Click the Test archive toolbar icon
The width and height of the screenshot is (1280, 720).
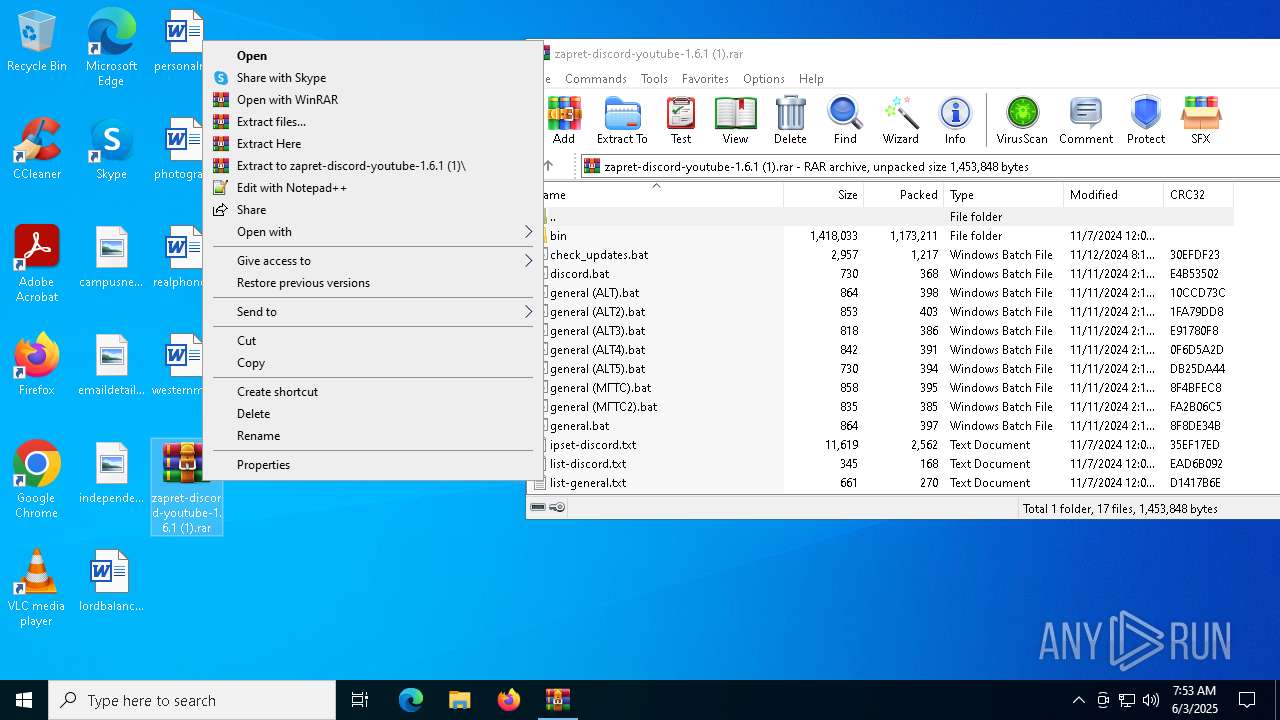pyautogui.click(x=681, y=120)
